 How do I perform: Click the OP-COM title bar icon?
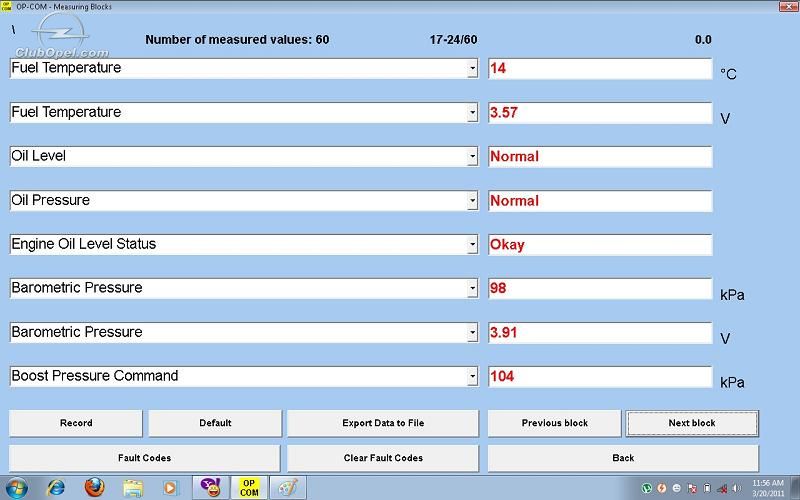tap(7, 6)
